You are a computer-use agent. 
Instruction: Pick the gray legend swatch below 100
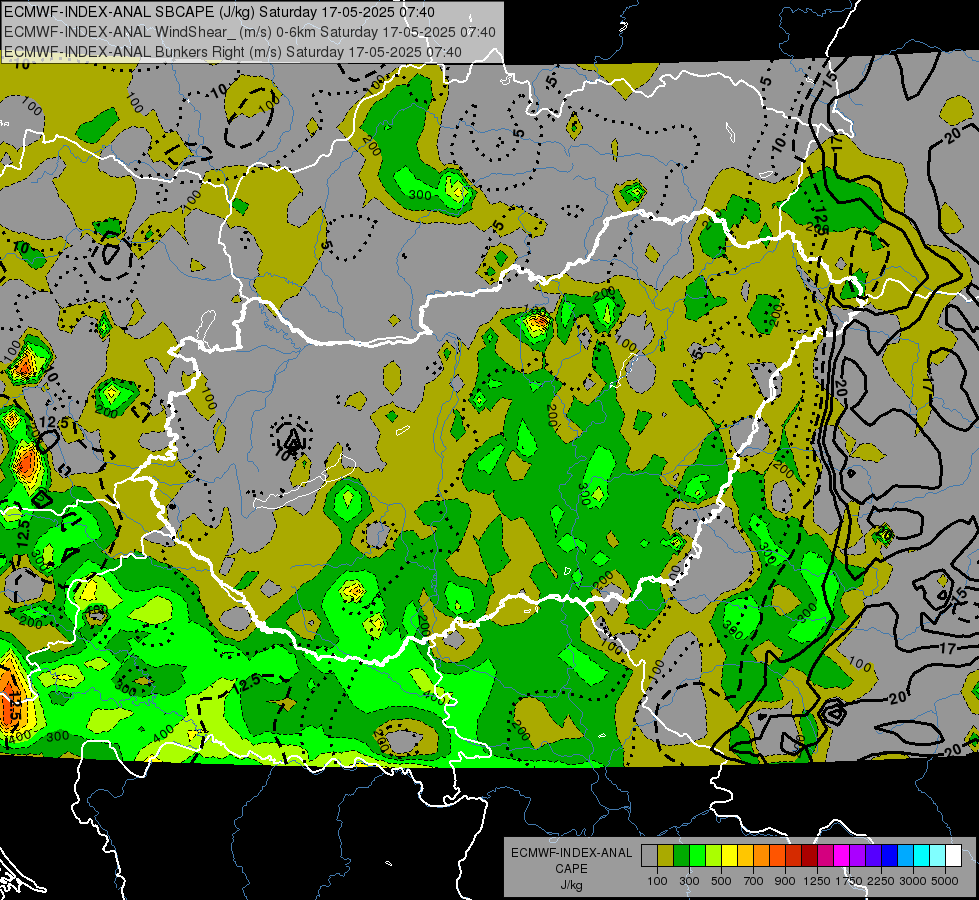coord(649,855)
